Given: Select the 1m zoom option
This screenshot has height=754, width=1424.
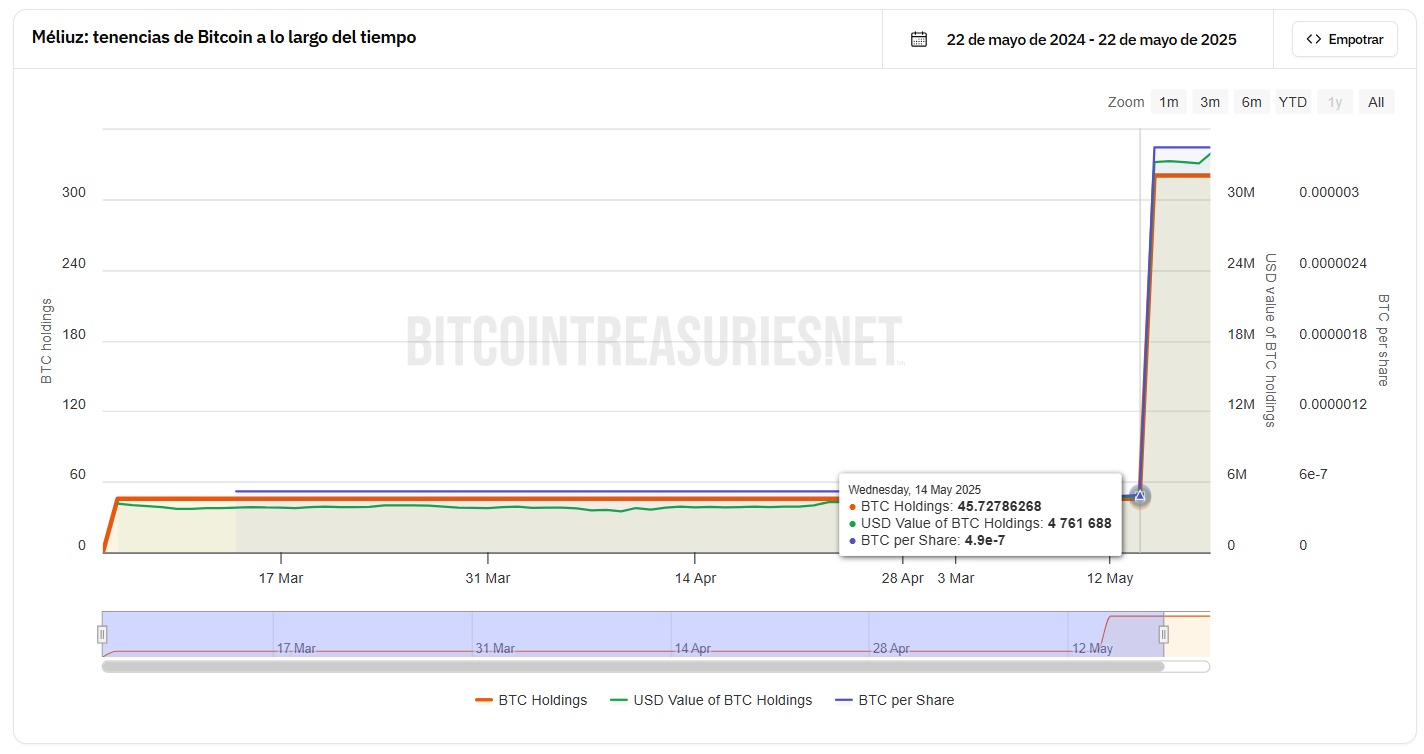Looking at the screenshot, I should 1168,102.
